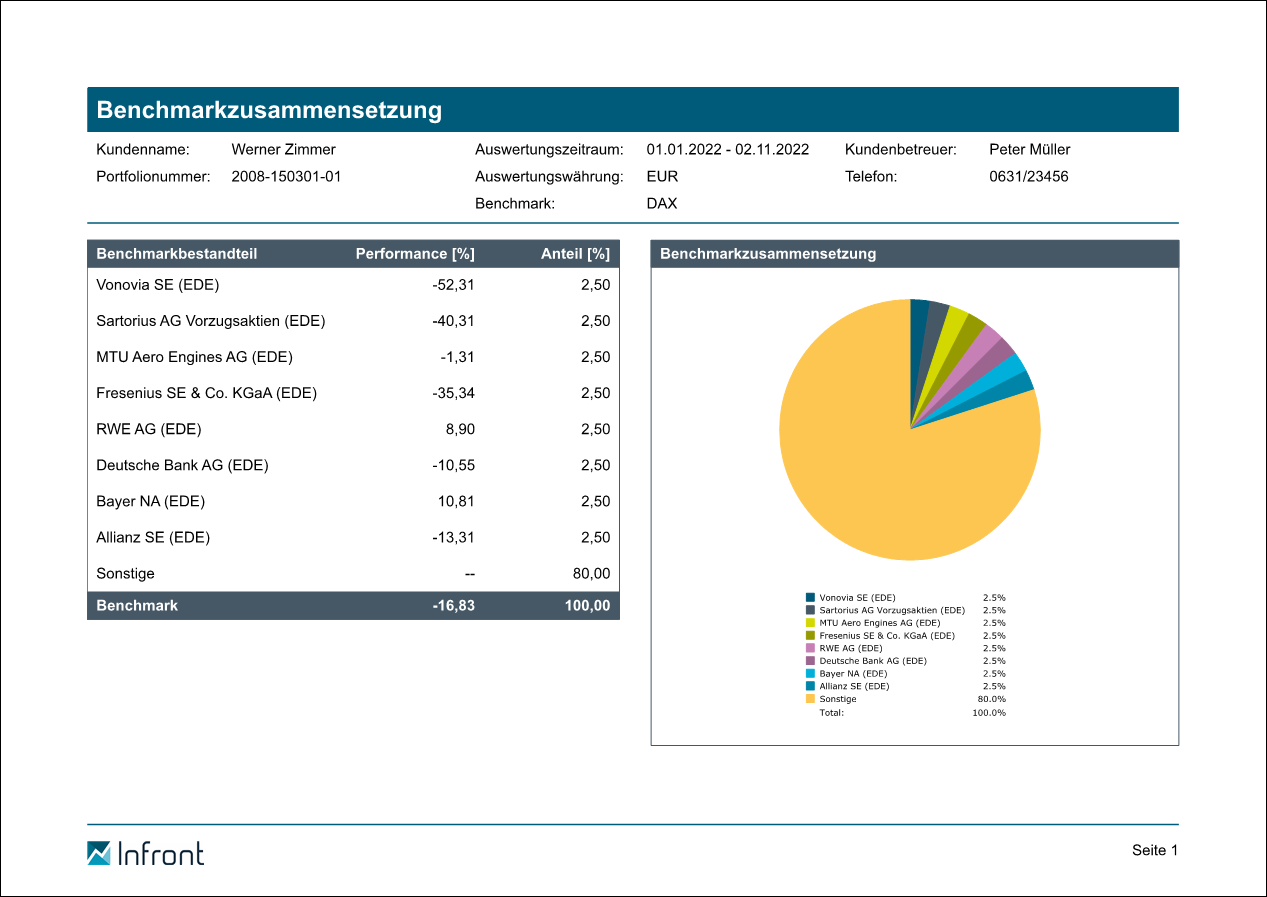Click the phone number 0631/23456
Screen dimensions: 1267x897
tap(1028, 177)
